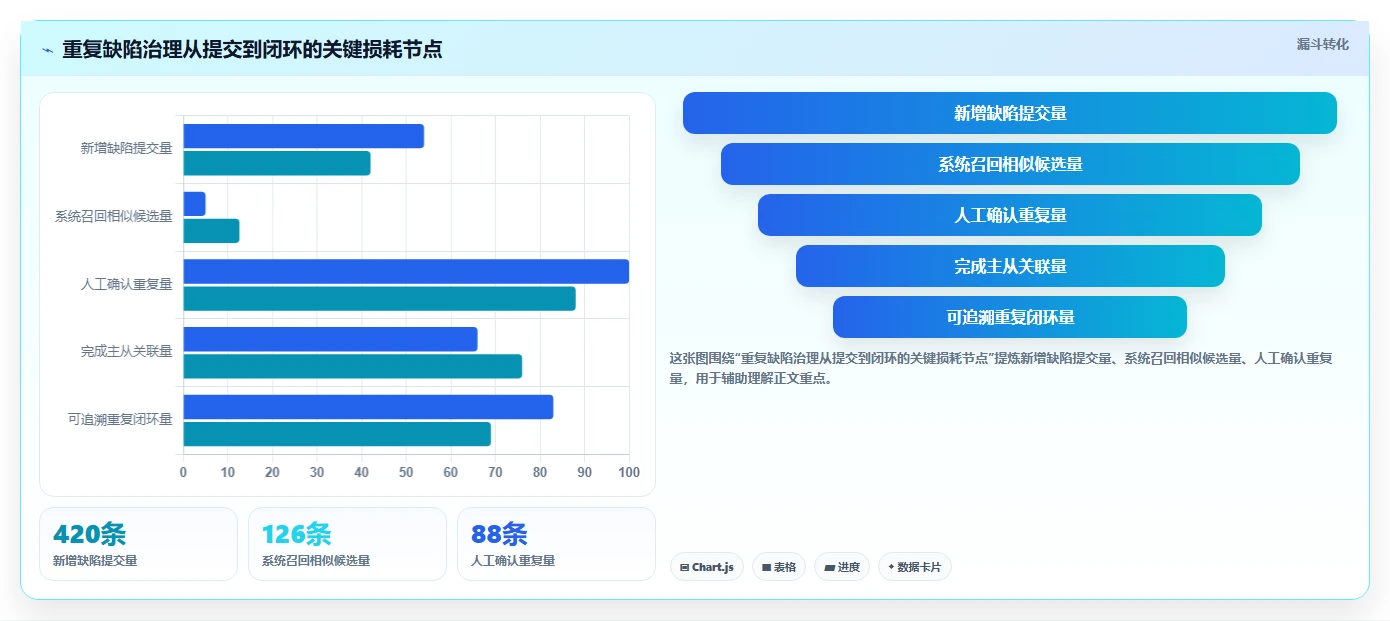Click the blue bar for 系统召回相似候选量
1390x621 pixels.
194,204
